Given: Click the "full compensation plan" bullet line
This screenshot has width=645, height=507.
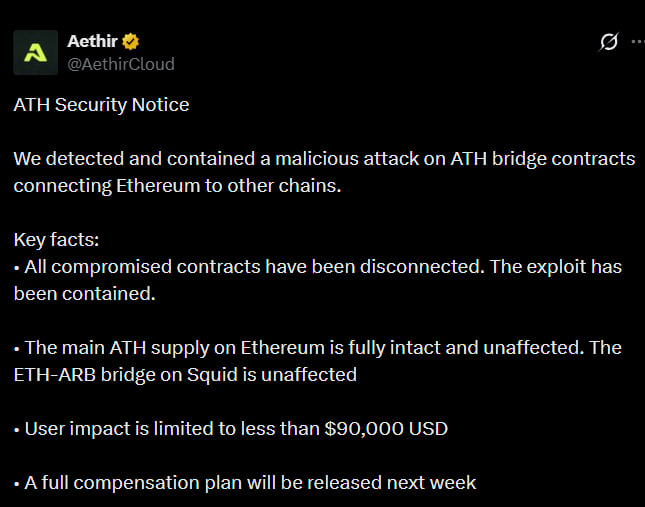Looking at the screenshot, I should [x=245, y=483].
